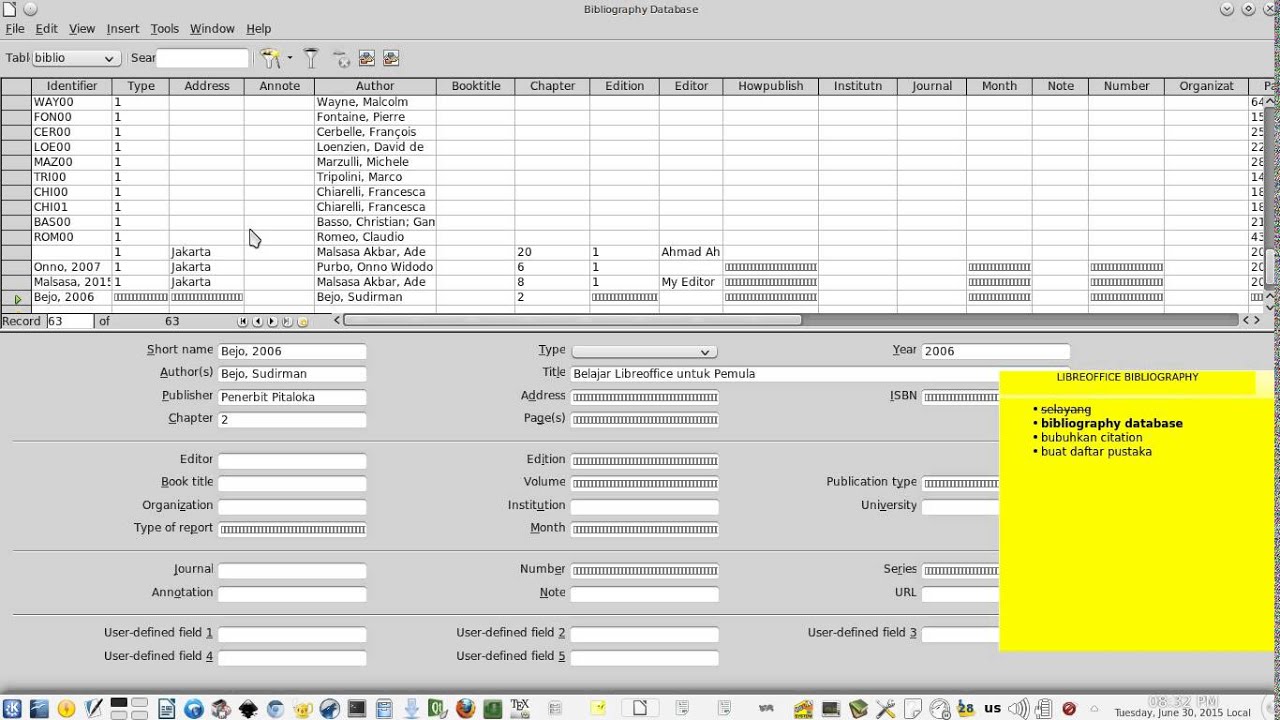The image size is (1280, 720).
Task: Click the table's horizontal scroll right arrow
Action: [1257, 320]
